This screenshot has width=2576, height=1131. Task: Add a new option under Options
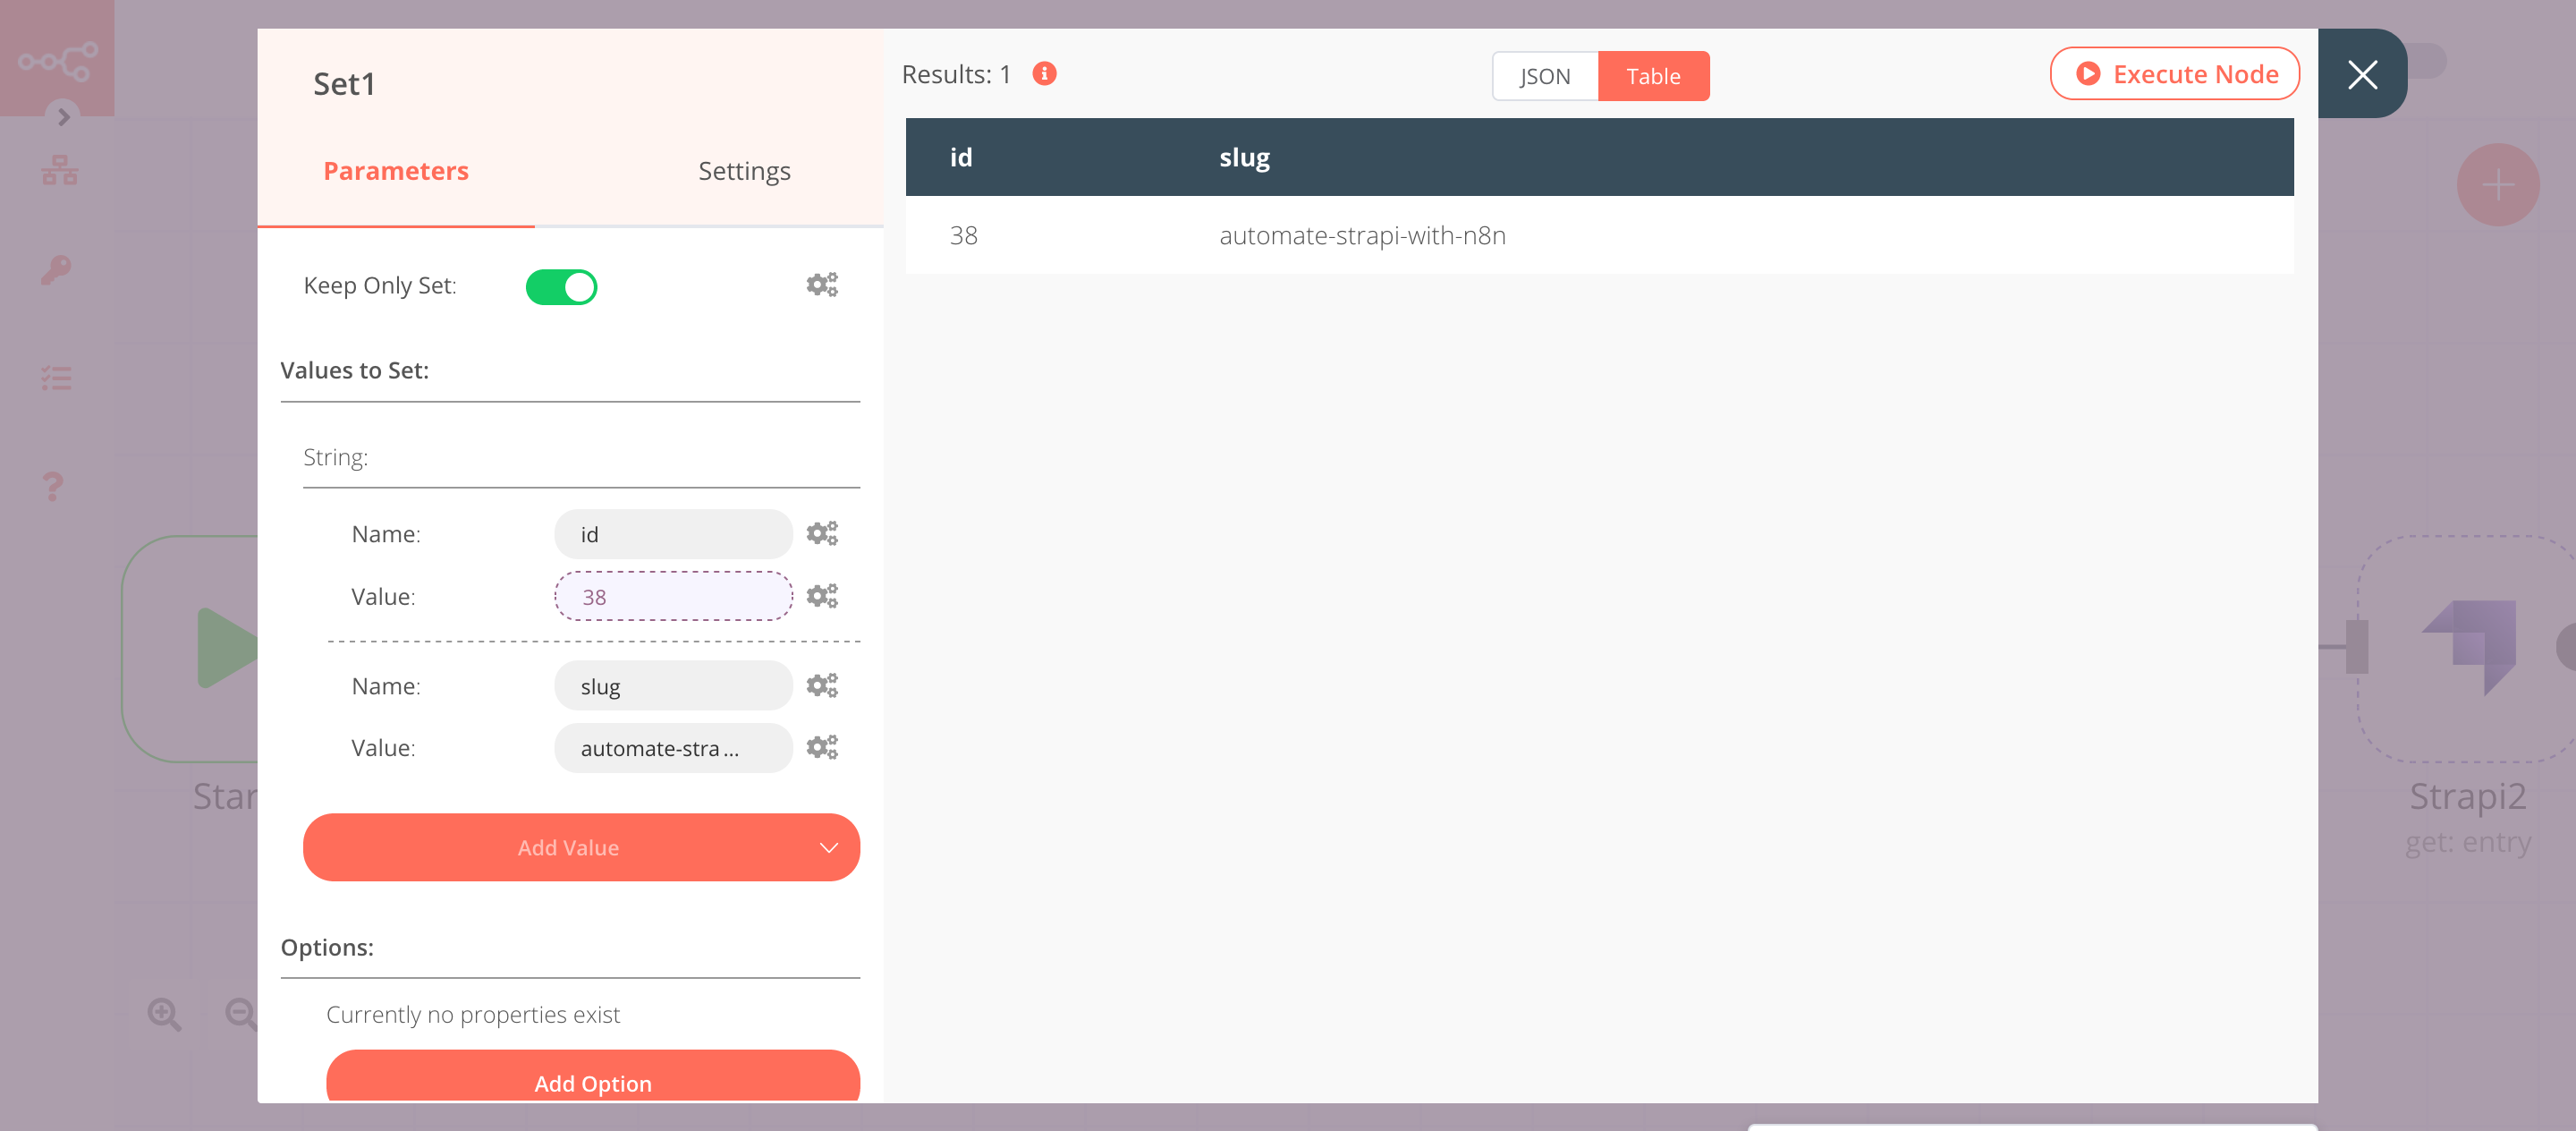(x=593, y=1083)
